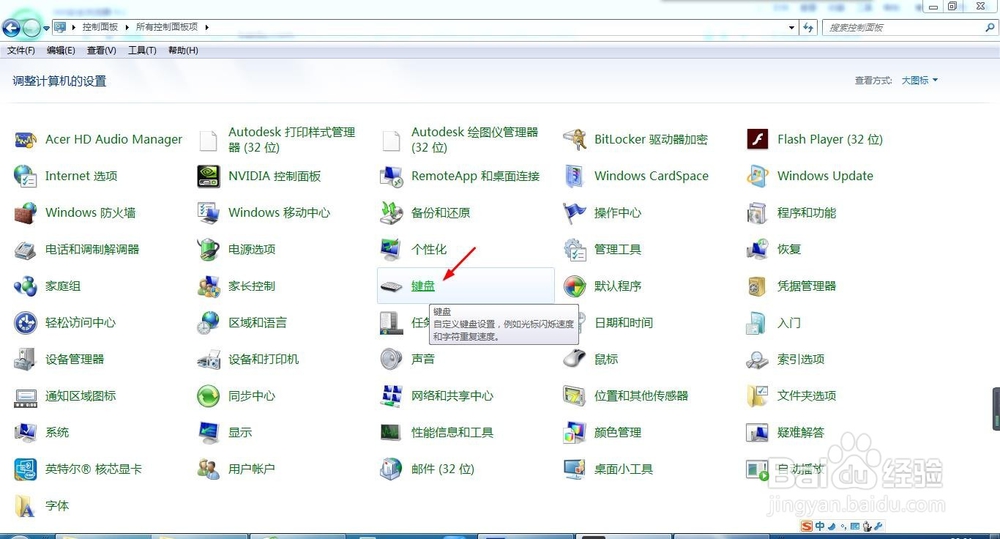Open the Windows 防火墙 icon

[x=26, y=212]
